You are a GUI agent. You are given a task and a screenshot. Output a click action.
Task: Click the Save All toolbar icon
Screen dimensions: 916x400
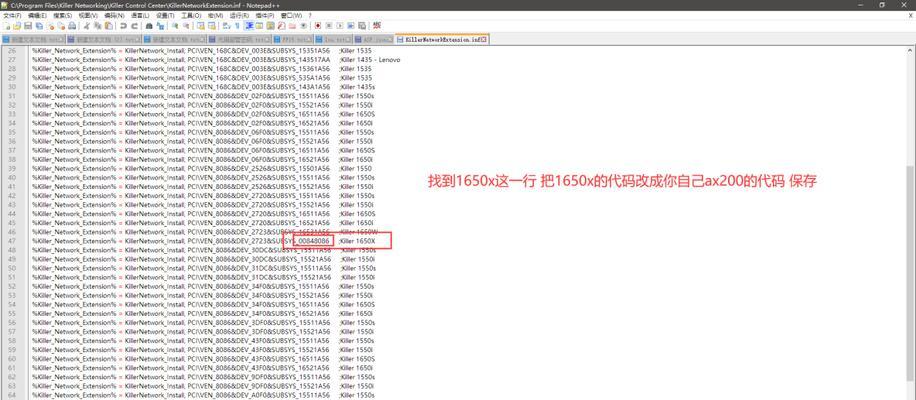pos(39,26)
